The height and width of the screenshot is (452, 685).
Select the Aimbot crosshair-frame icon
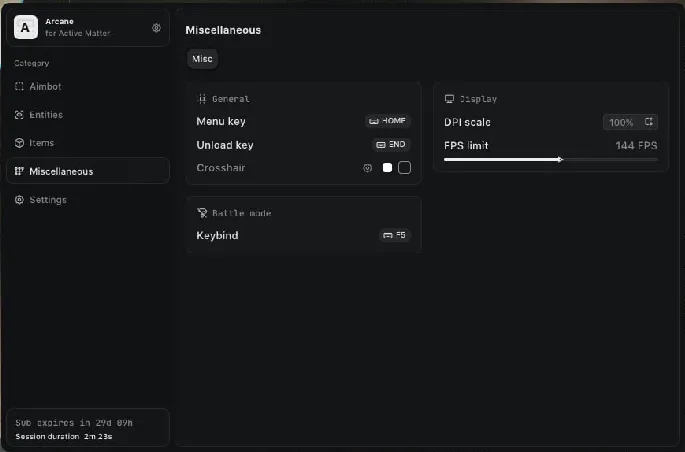click(19, 87)
